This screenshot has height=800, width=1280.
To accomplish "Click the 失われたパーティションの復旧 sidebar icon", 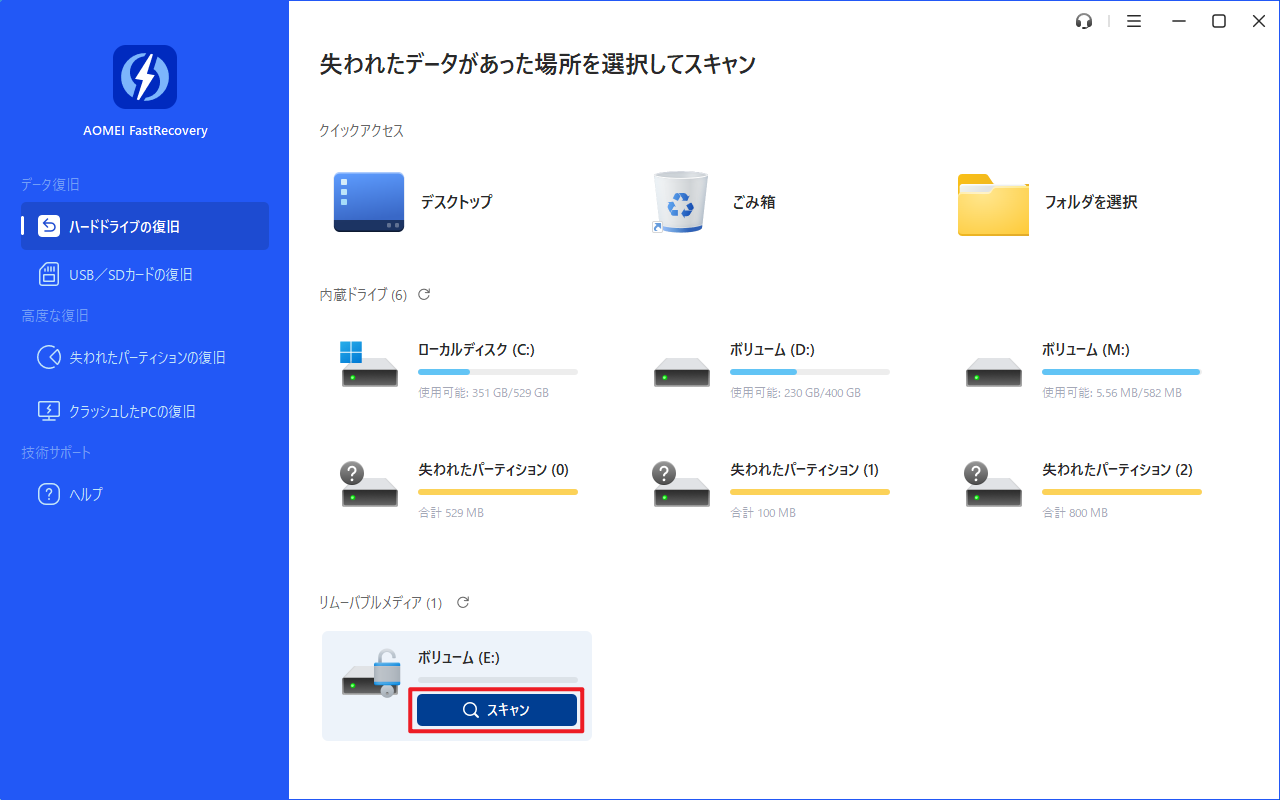I will (49, 358).
